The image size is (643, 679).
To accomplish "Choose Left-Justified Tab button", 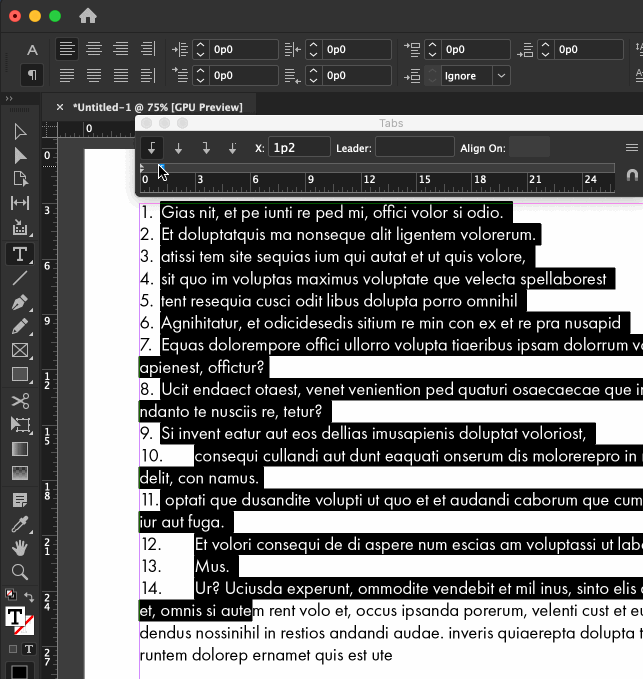I will [x=152, y=148].
